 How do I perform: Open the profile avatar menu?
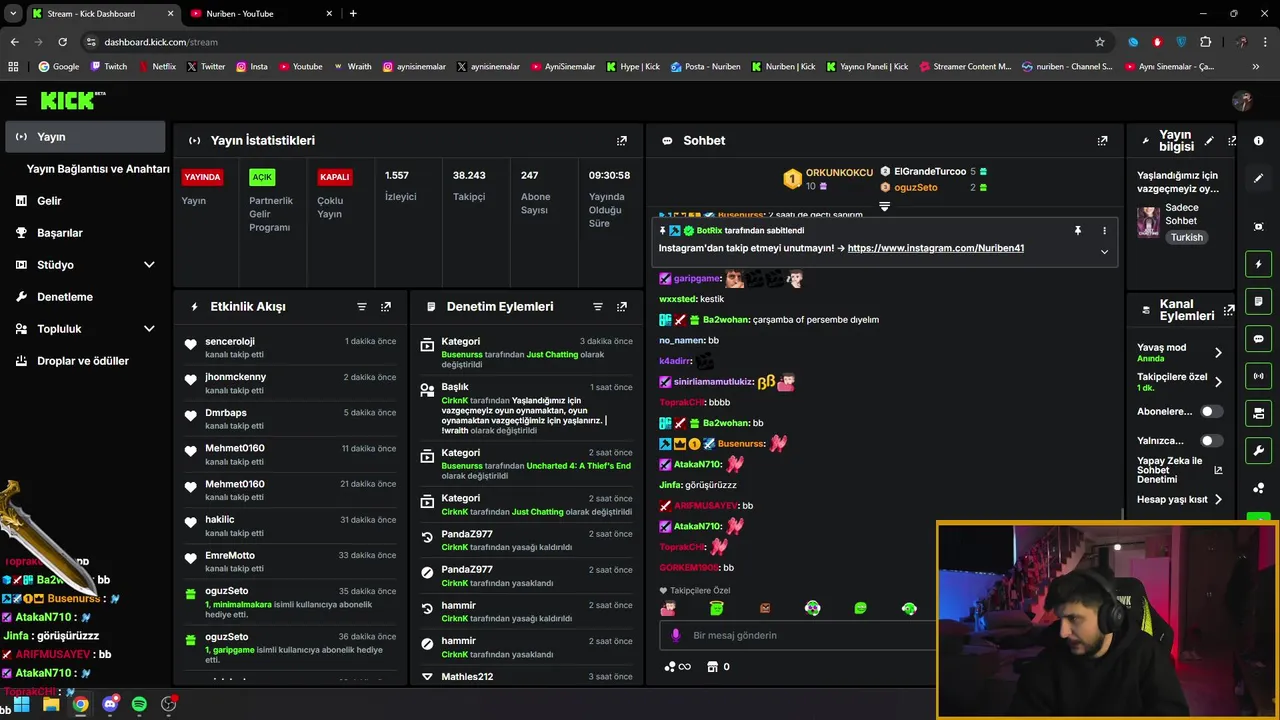pyautogui.click(x=1243, y=101)
